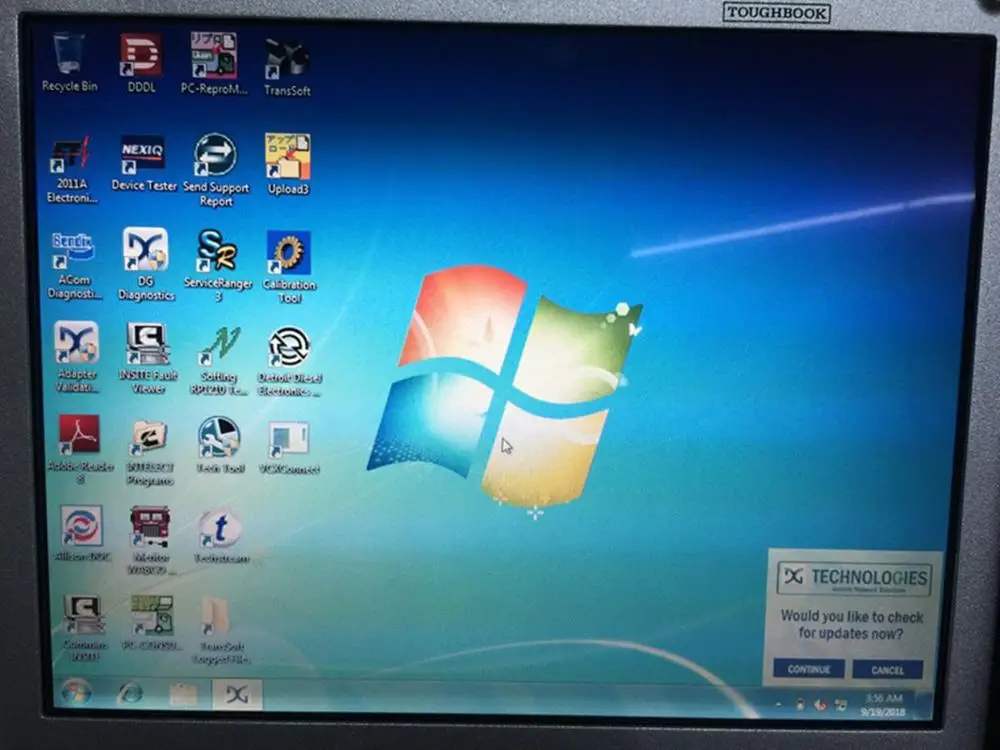Image resolution: width=1000 pixels, height=750 pixels.
Task: Launch the Upload3 shortcut
Action: [x=288, y=164]
